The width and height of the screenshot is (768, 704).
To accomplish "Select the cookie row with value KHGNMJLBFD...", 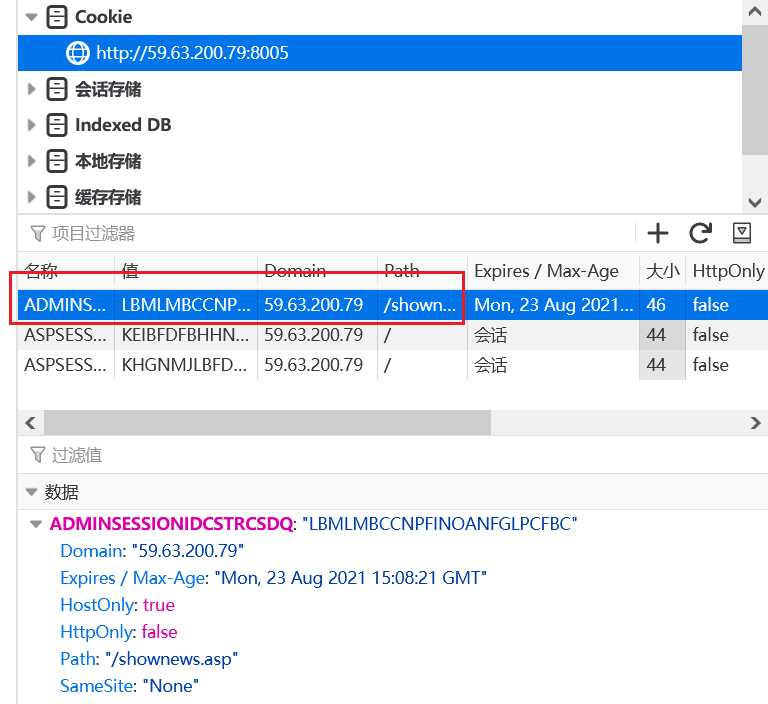I will [393, 365].
